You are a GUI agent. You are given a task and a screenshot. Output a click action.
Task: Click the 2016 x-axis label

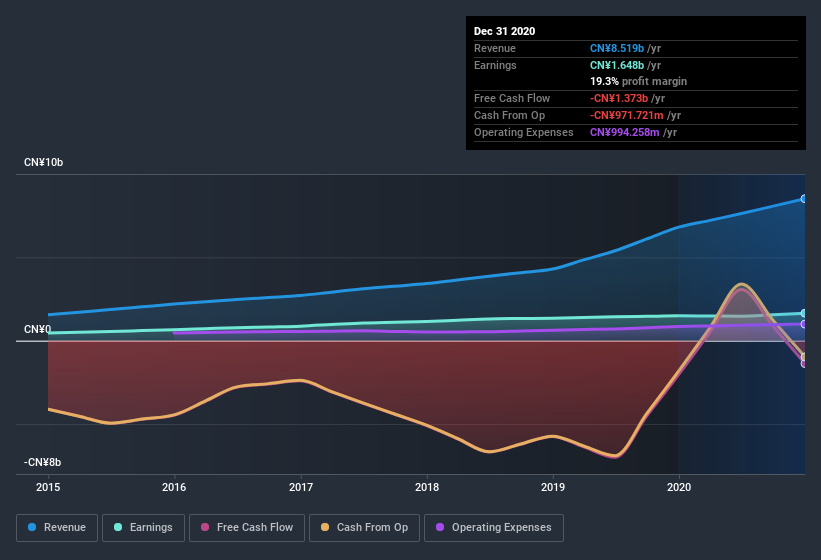coord(174,487)
